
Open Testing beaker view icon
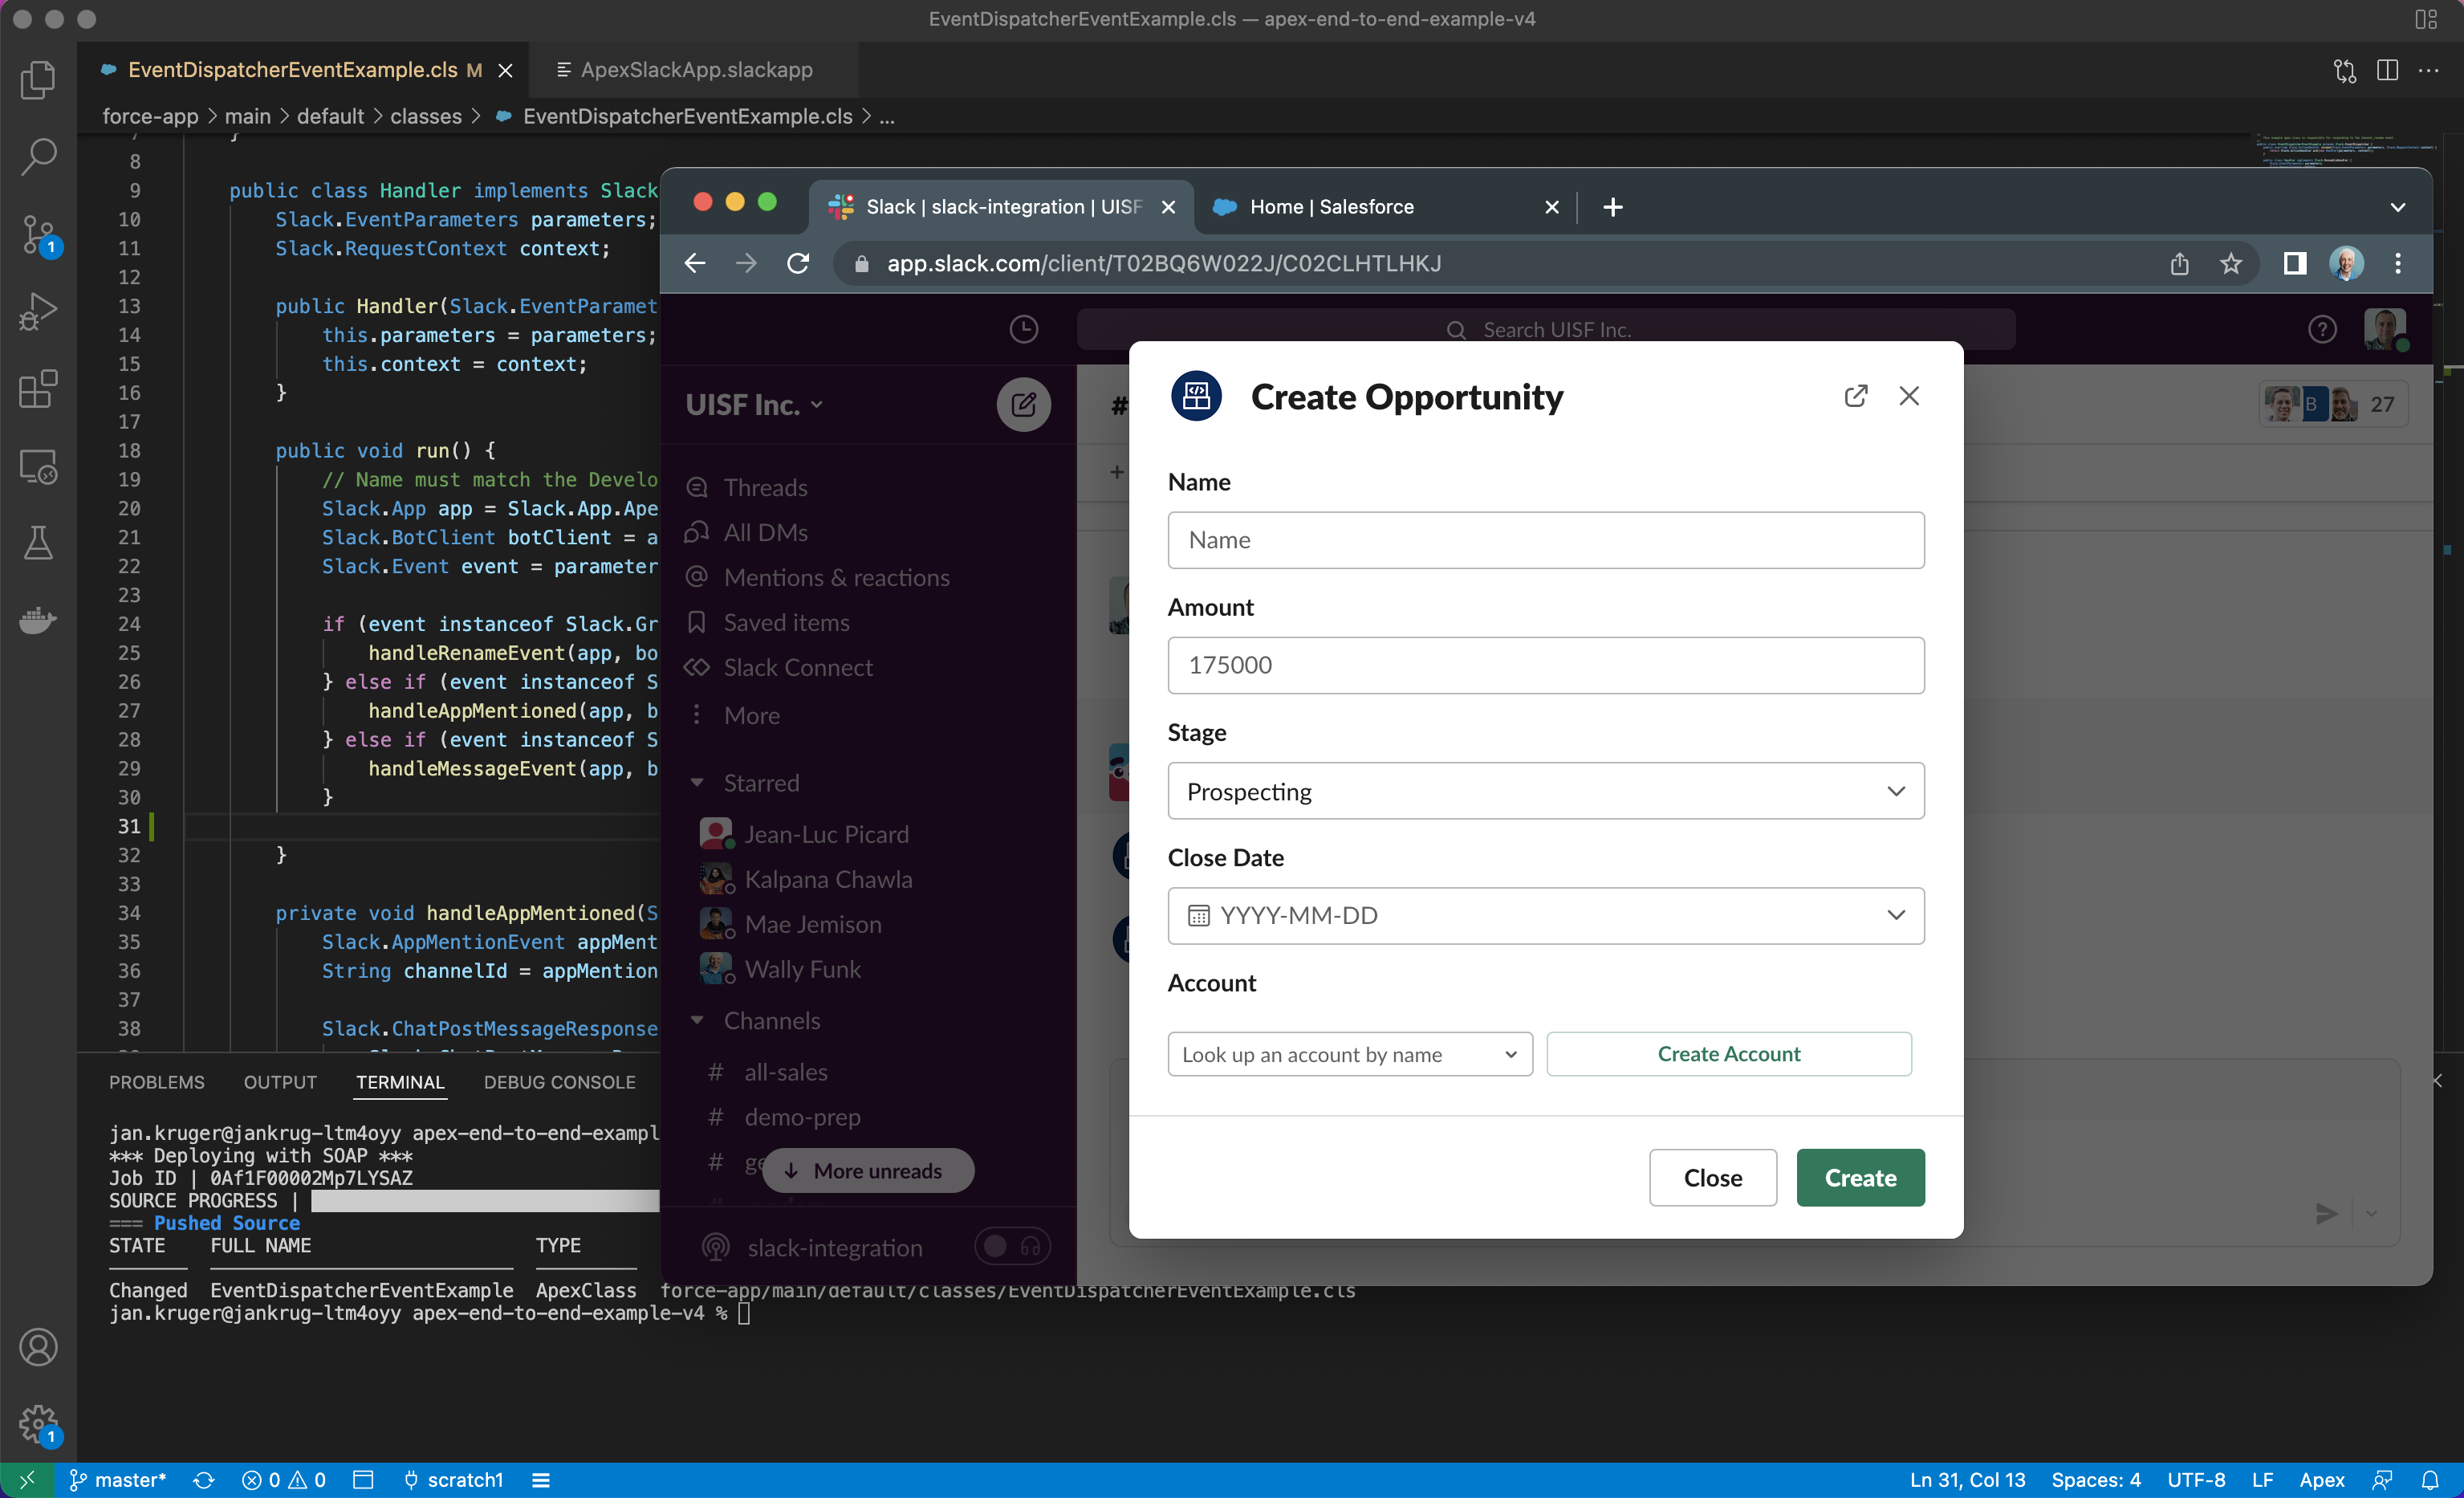coord(38,543)
